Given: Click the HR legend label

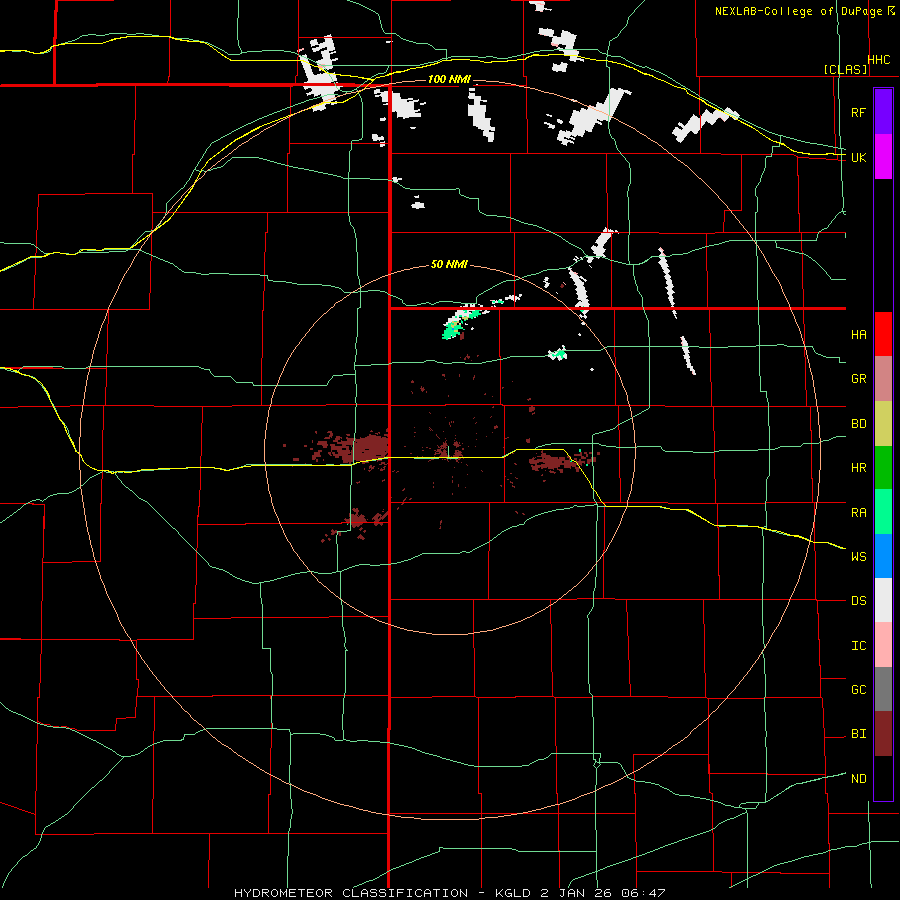Looking at the screenshot, I should click(858, 468).
